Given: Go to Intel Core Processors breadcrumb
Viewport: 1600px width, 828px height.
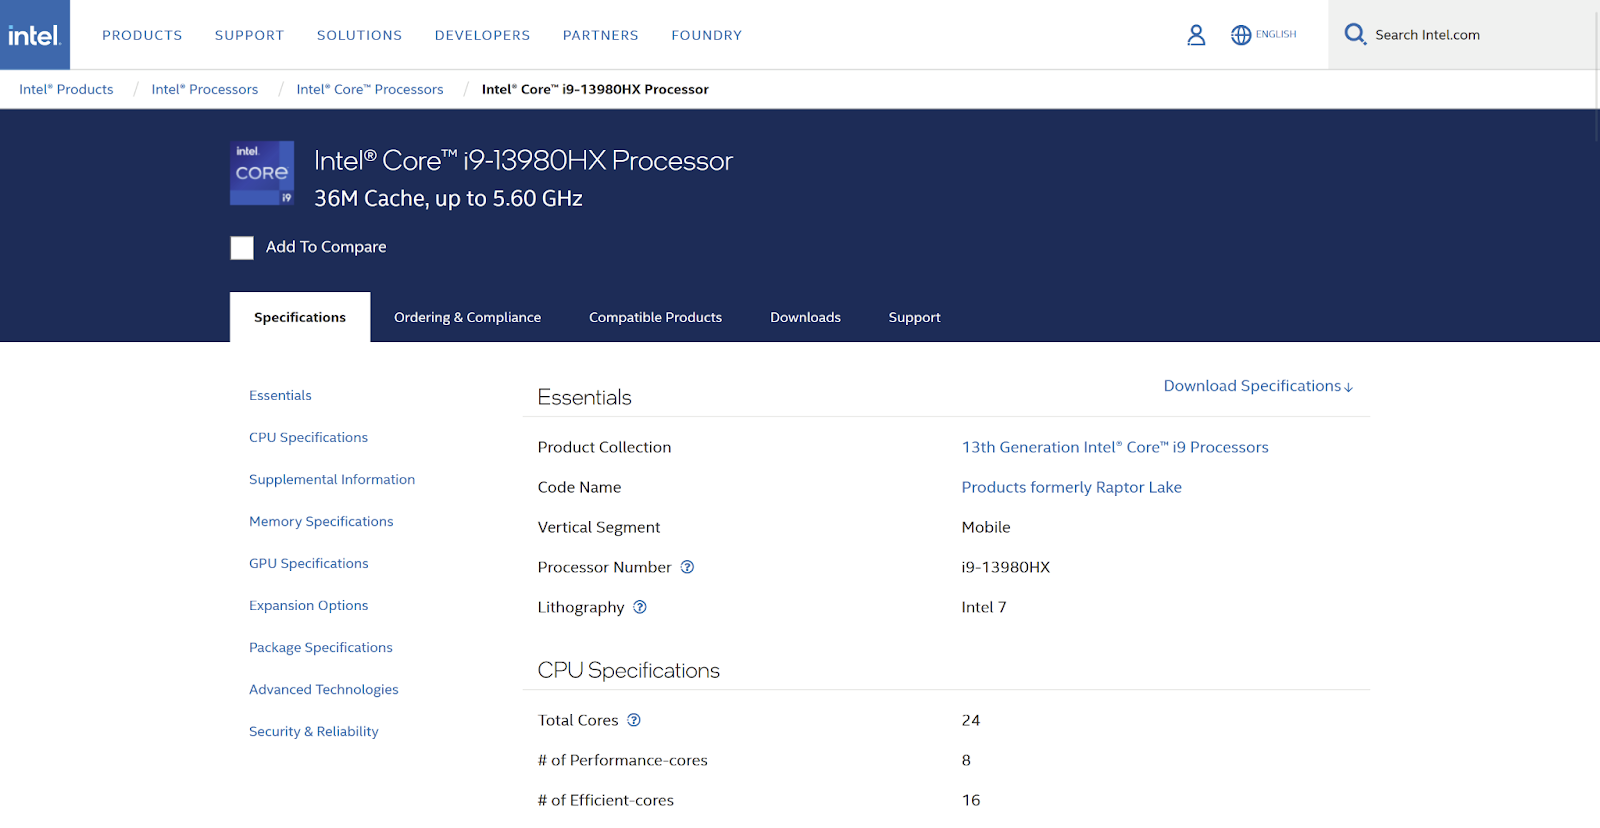Looking at the screenshot, I should [x=369, y=89].
